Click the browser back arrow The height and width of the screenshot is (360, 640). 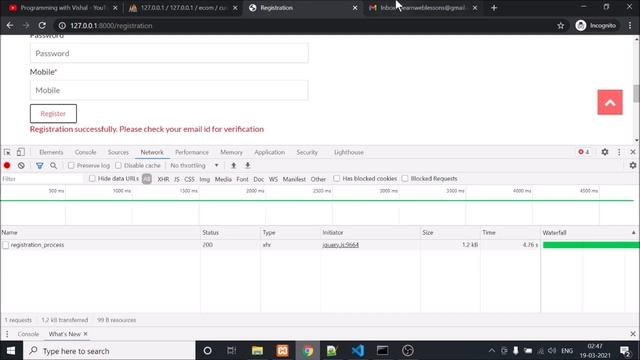tap(10, 25)
